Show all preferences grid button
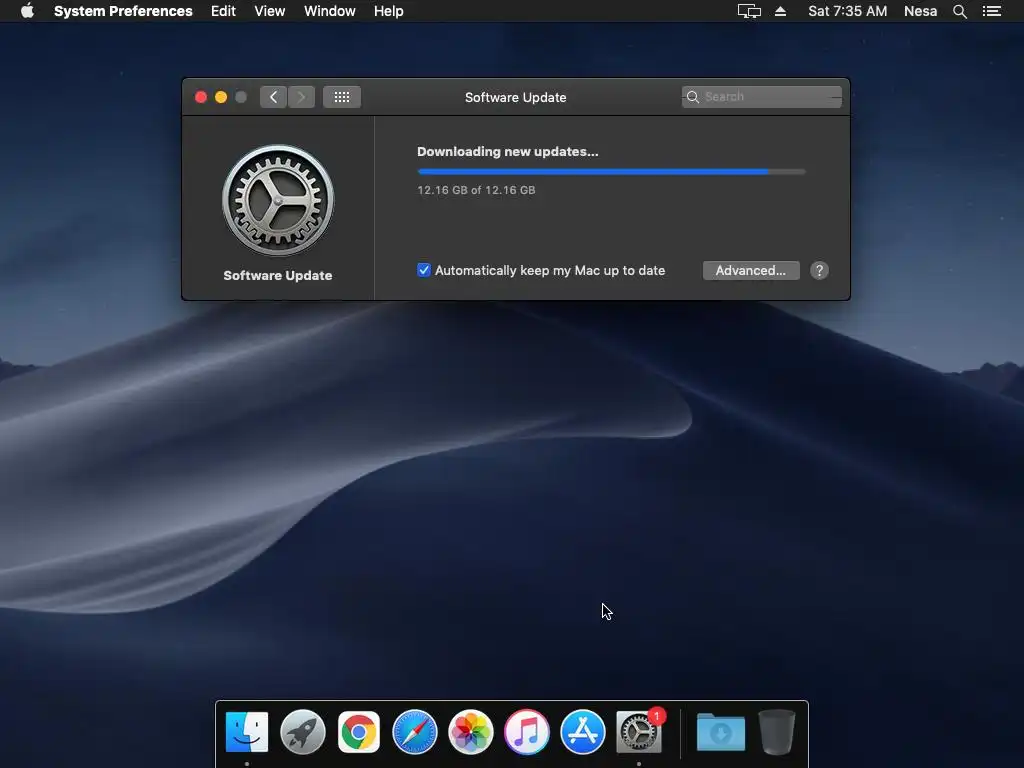 (342, 97)
